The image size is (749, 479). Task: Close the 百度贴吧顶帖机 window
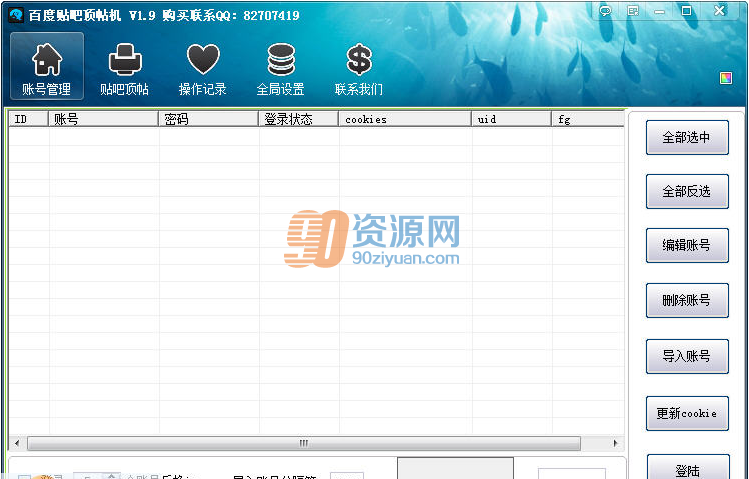(719, 11)
